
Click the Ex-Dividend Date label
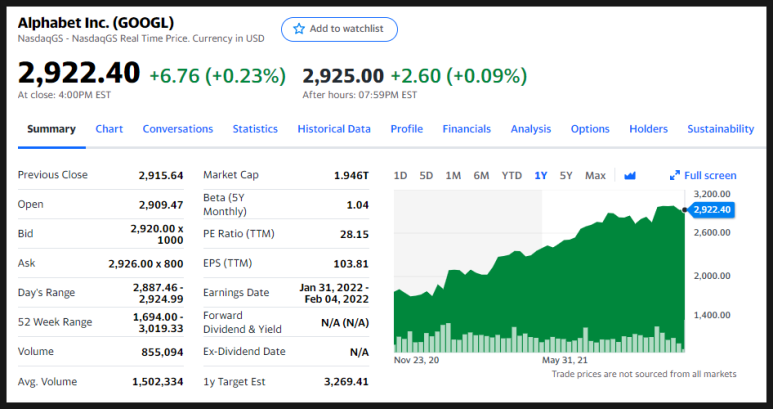point(244,351)
